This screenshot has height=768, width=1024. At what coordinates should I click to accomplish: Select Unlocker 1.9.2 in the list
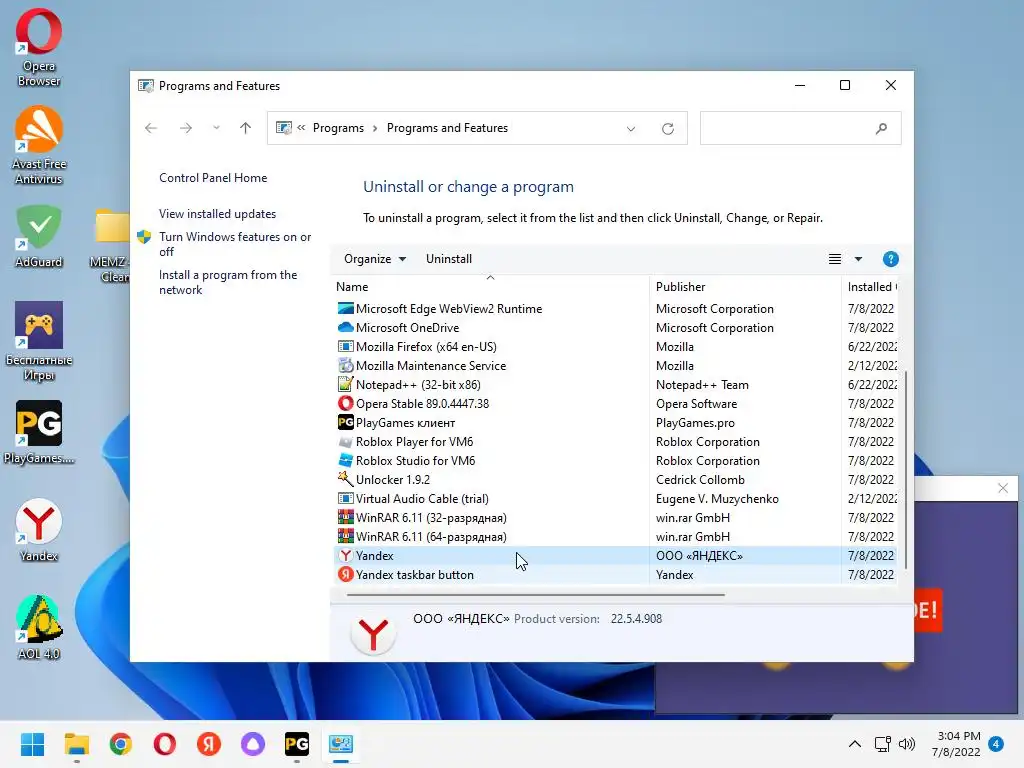coord(614,479)
